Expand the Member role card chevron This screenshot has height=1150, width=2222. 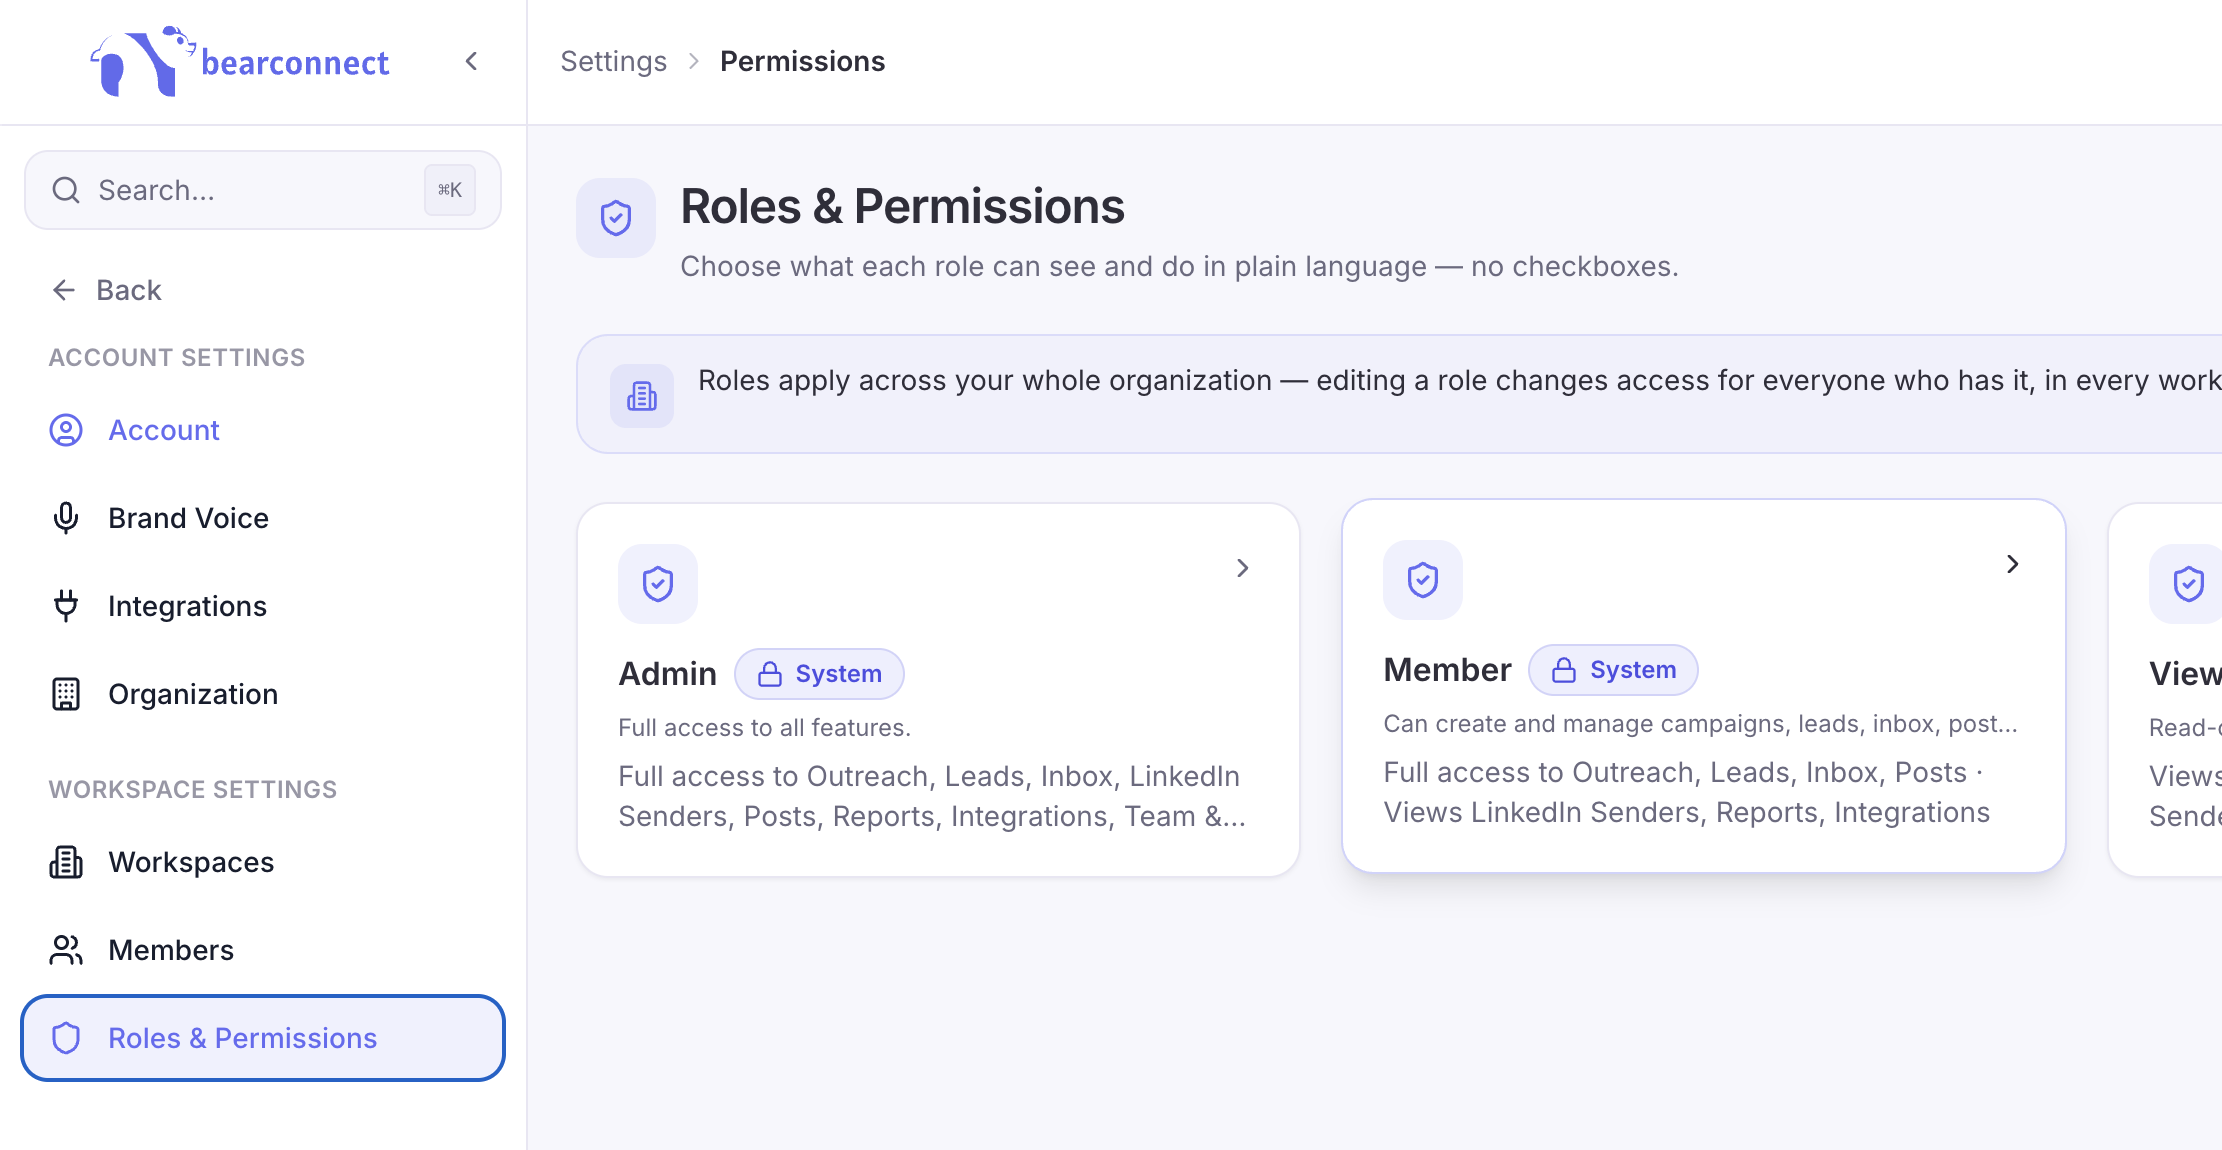pyautogui.click(x=2013, y=564)
